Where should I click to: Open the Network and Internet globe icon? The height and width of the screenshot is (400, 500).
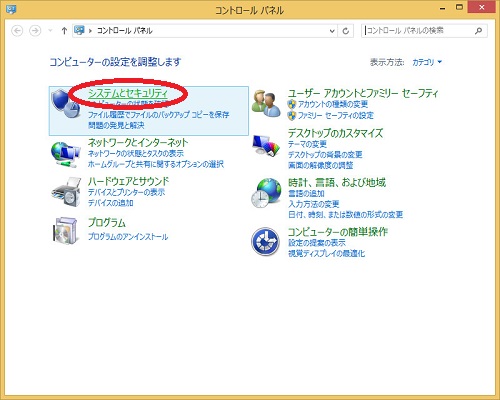click(66, 154)
